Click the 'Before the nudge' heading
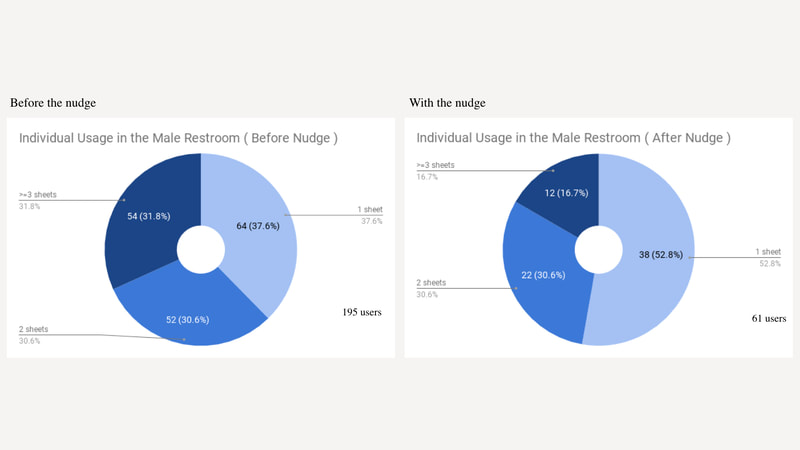 [53, 103]
